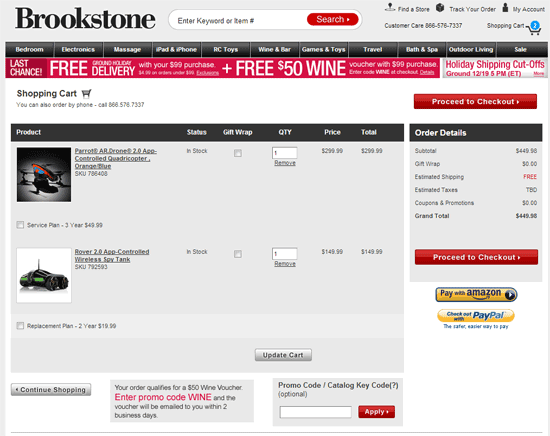Open the RC Toys menu
This screenshot has width=550, height=436.
(226, 49)
